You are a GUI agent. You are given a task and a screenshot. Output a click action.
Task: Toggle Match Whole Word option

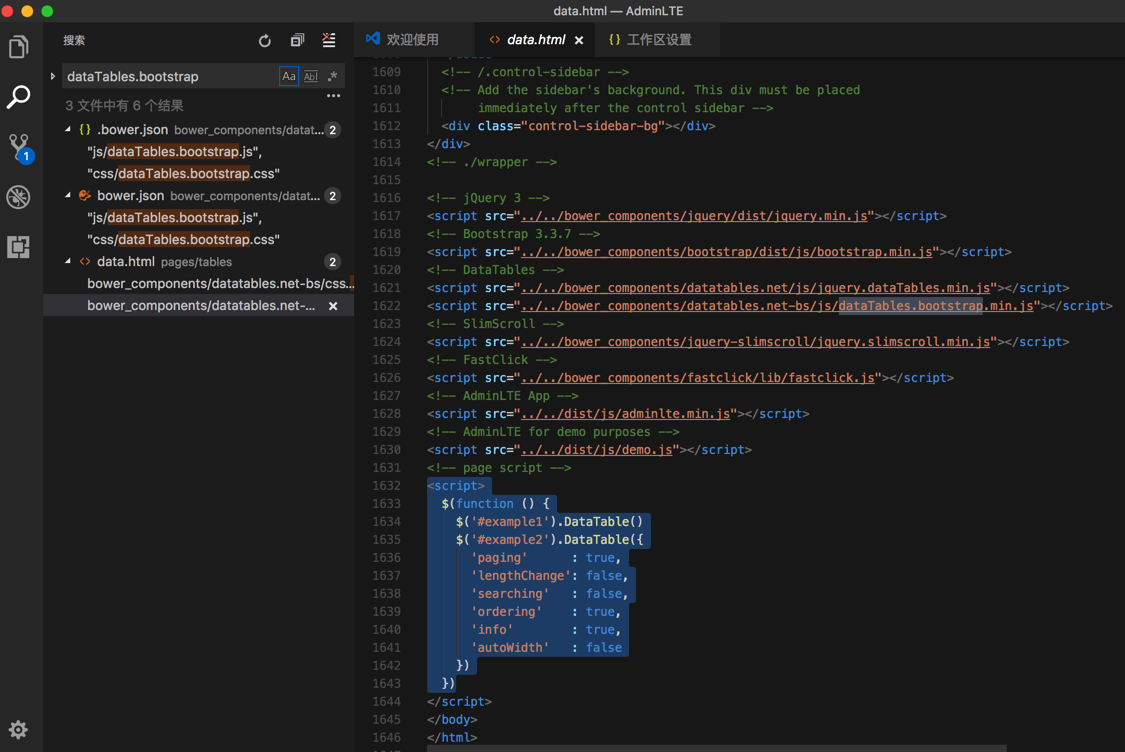[310, 76]
